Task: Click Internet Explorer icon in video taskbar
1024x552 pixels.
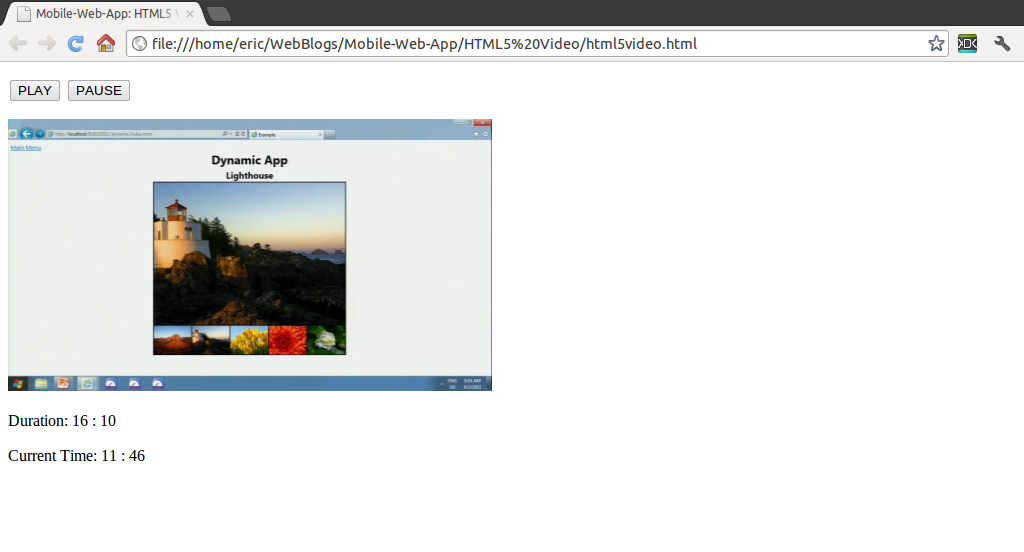Action: click(86, 383)
